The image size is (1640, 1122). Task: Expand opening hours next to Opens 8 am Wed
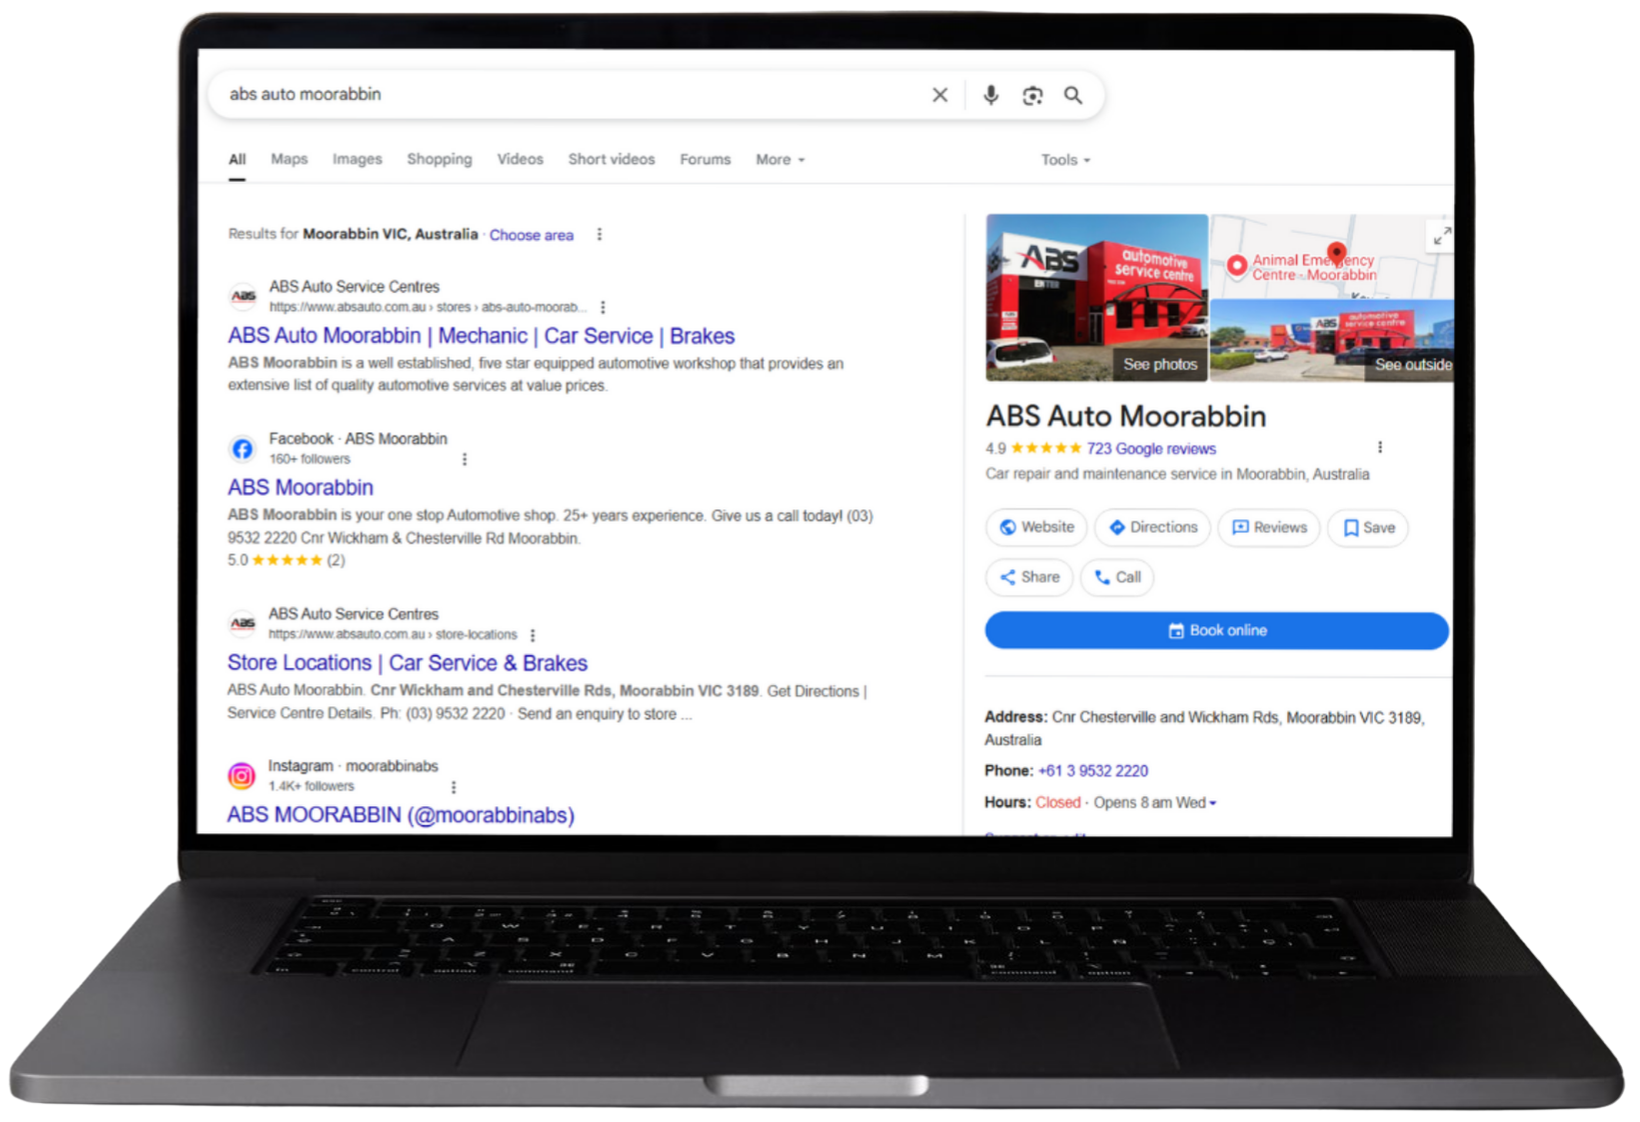point(1213,803)
